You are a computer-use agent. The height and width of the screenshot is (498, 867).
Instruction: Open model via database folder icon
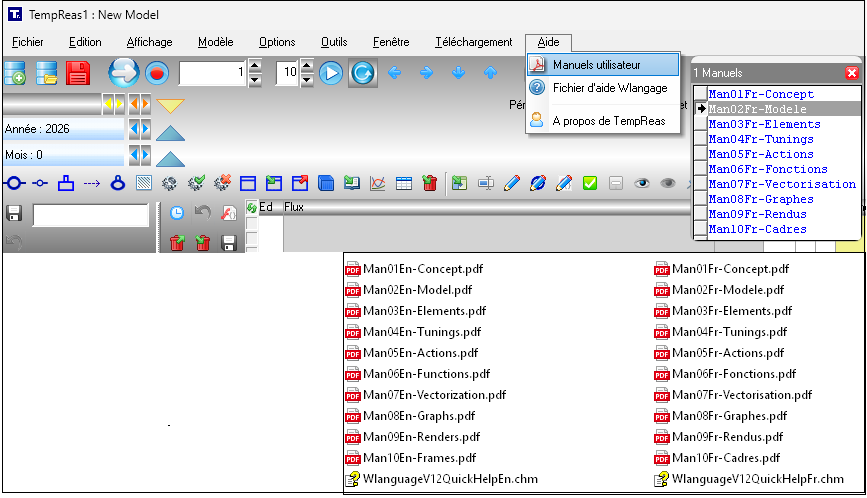[46, 73]
